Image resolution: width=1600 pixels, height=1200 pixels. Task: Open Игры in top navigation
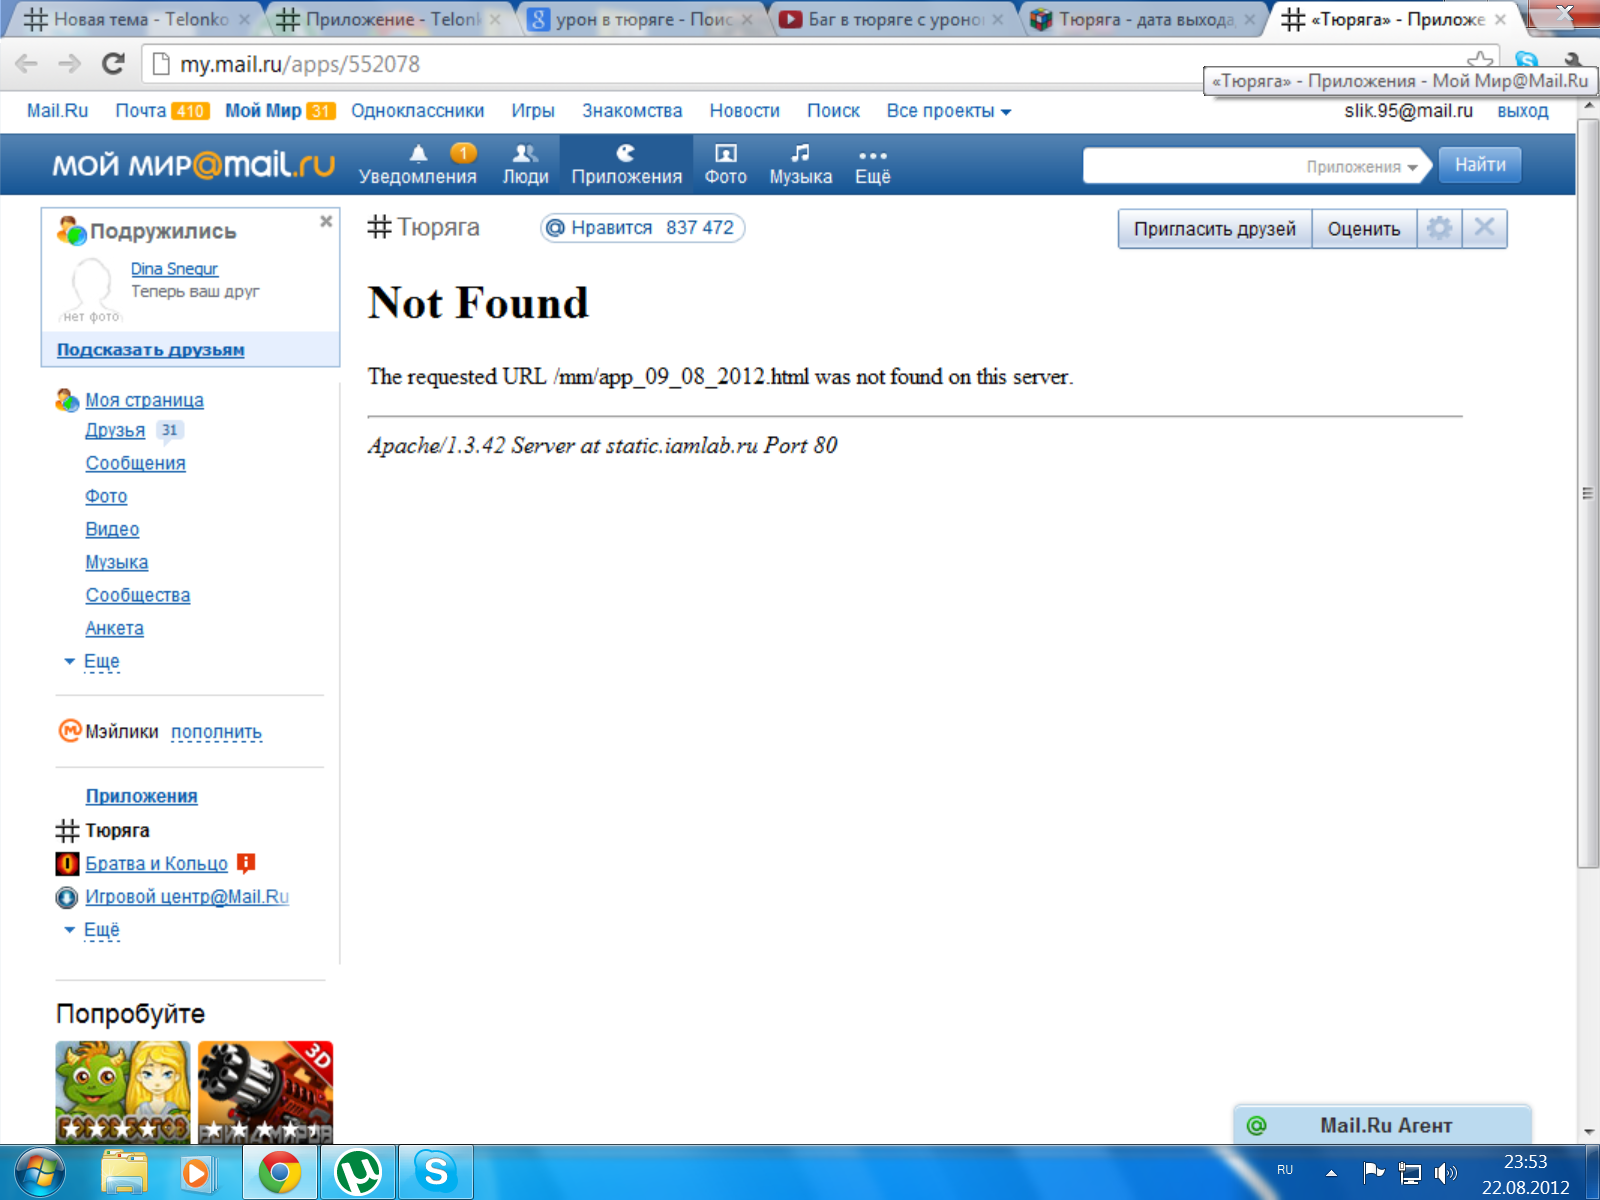pyautogui.click(x=533, y=111)
